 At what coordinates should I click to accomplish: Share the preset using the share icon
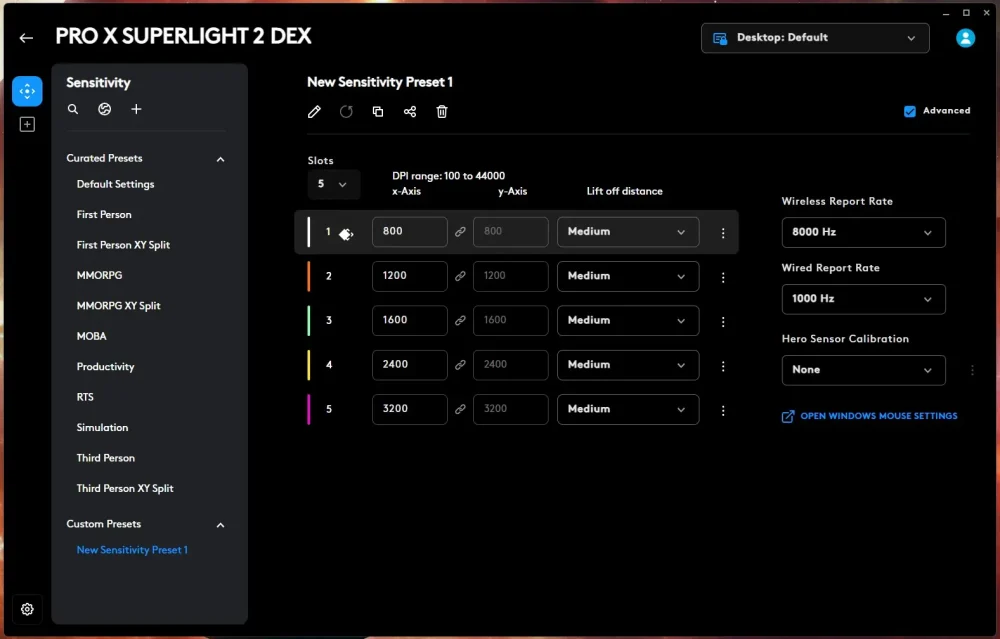(410, 112)
